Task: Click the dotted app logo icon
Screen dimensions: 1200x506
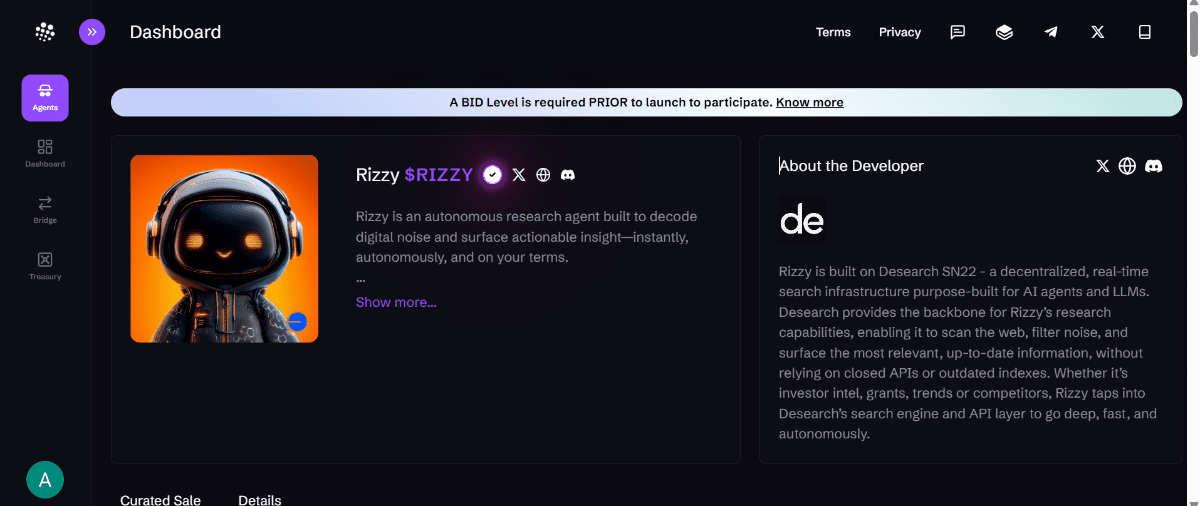Action: 45,32
